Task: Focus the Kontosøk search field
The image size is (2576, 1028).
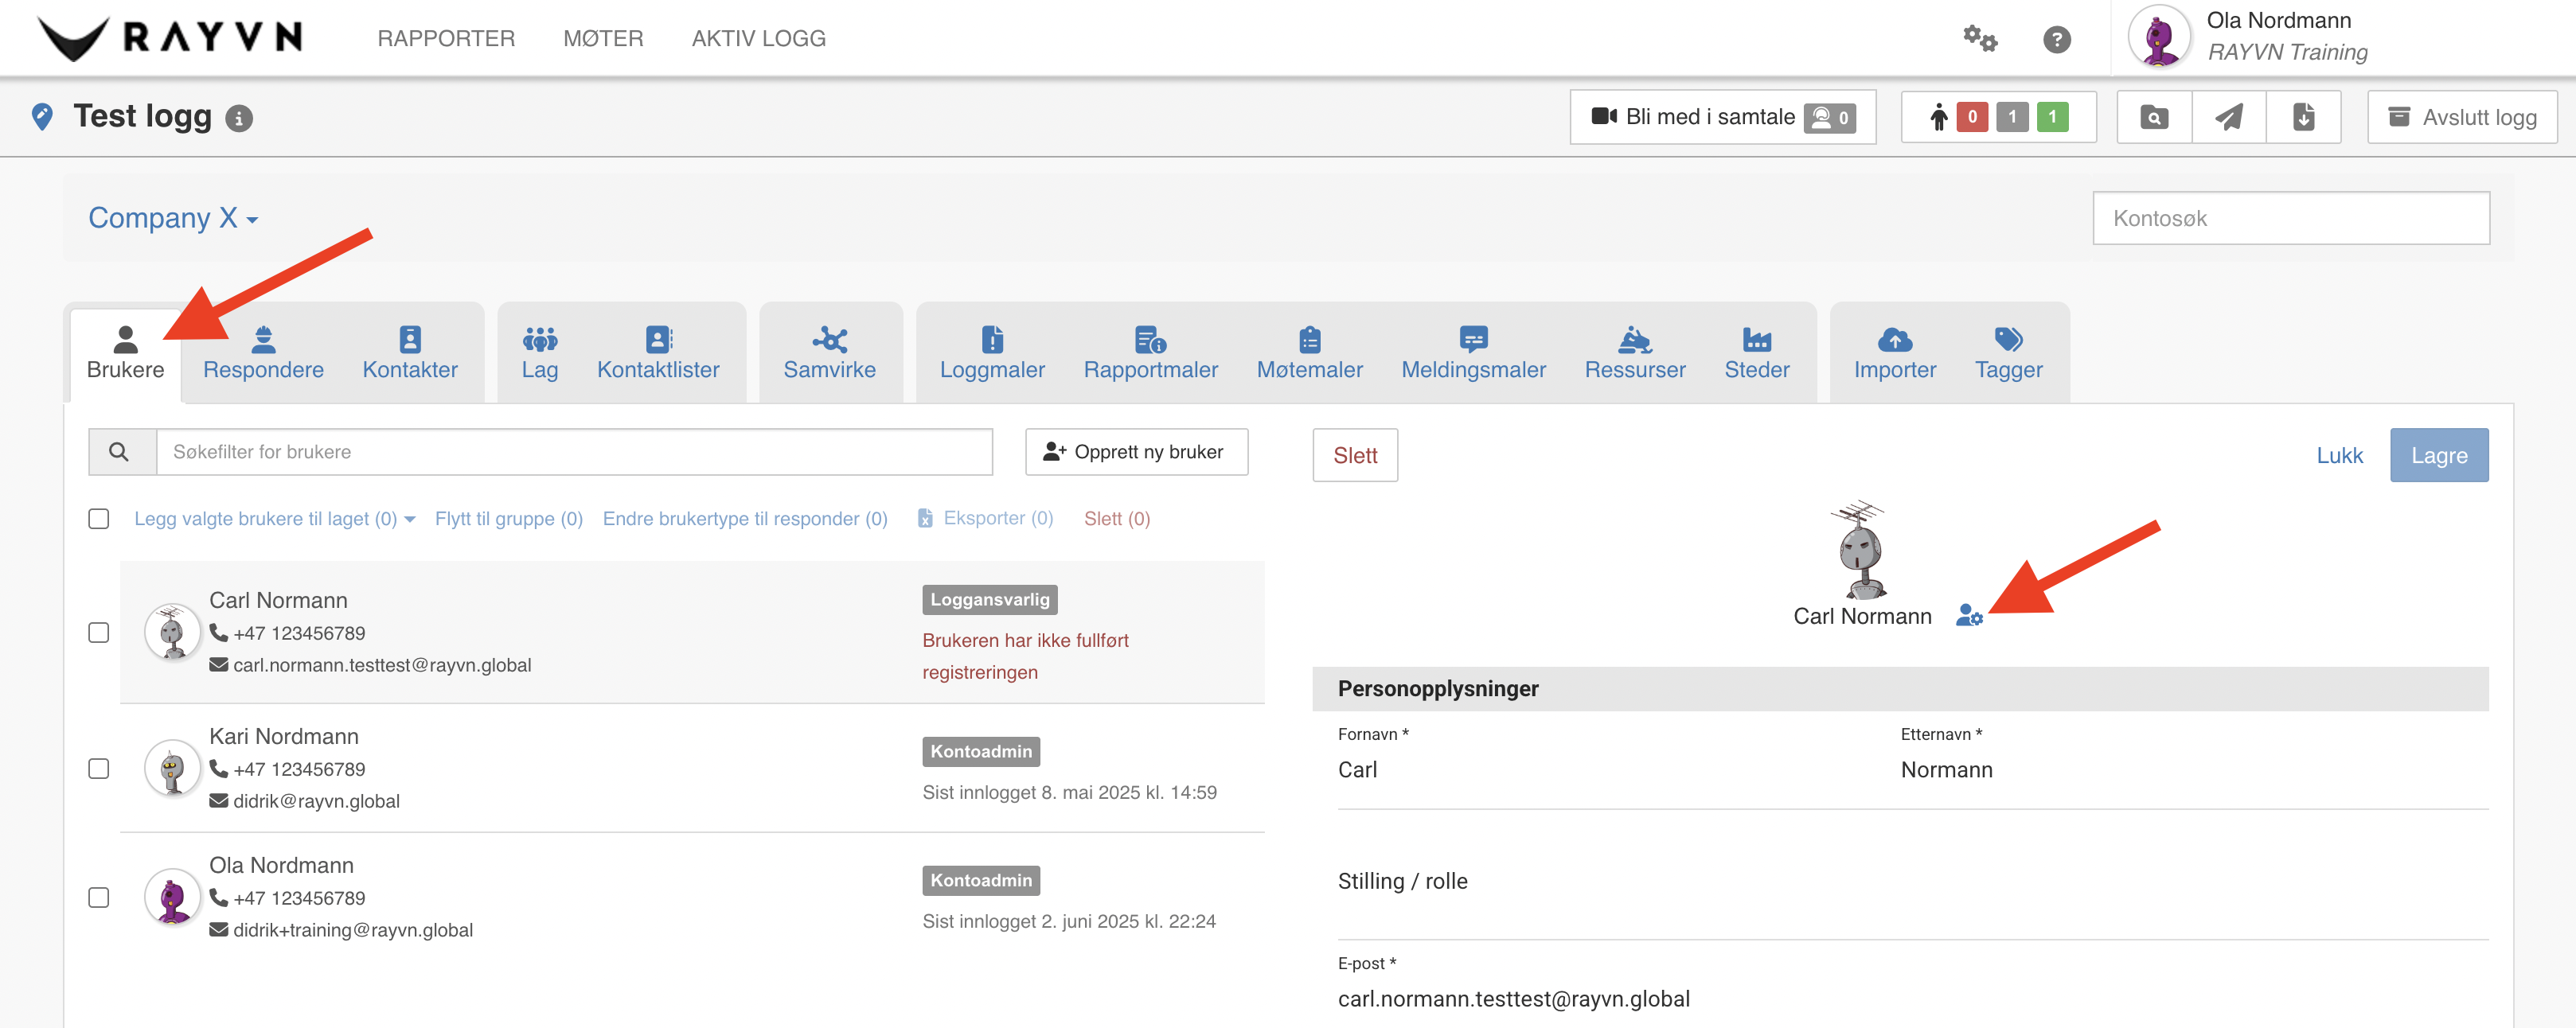Action: coord(2290,218)
